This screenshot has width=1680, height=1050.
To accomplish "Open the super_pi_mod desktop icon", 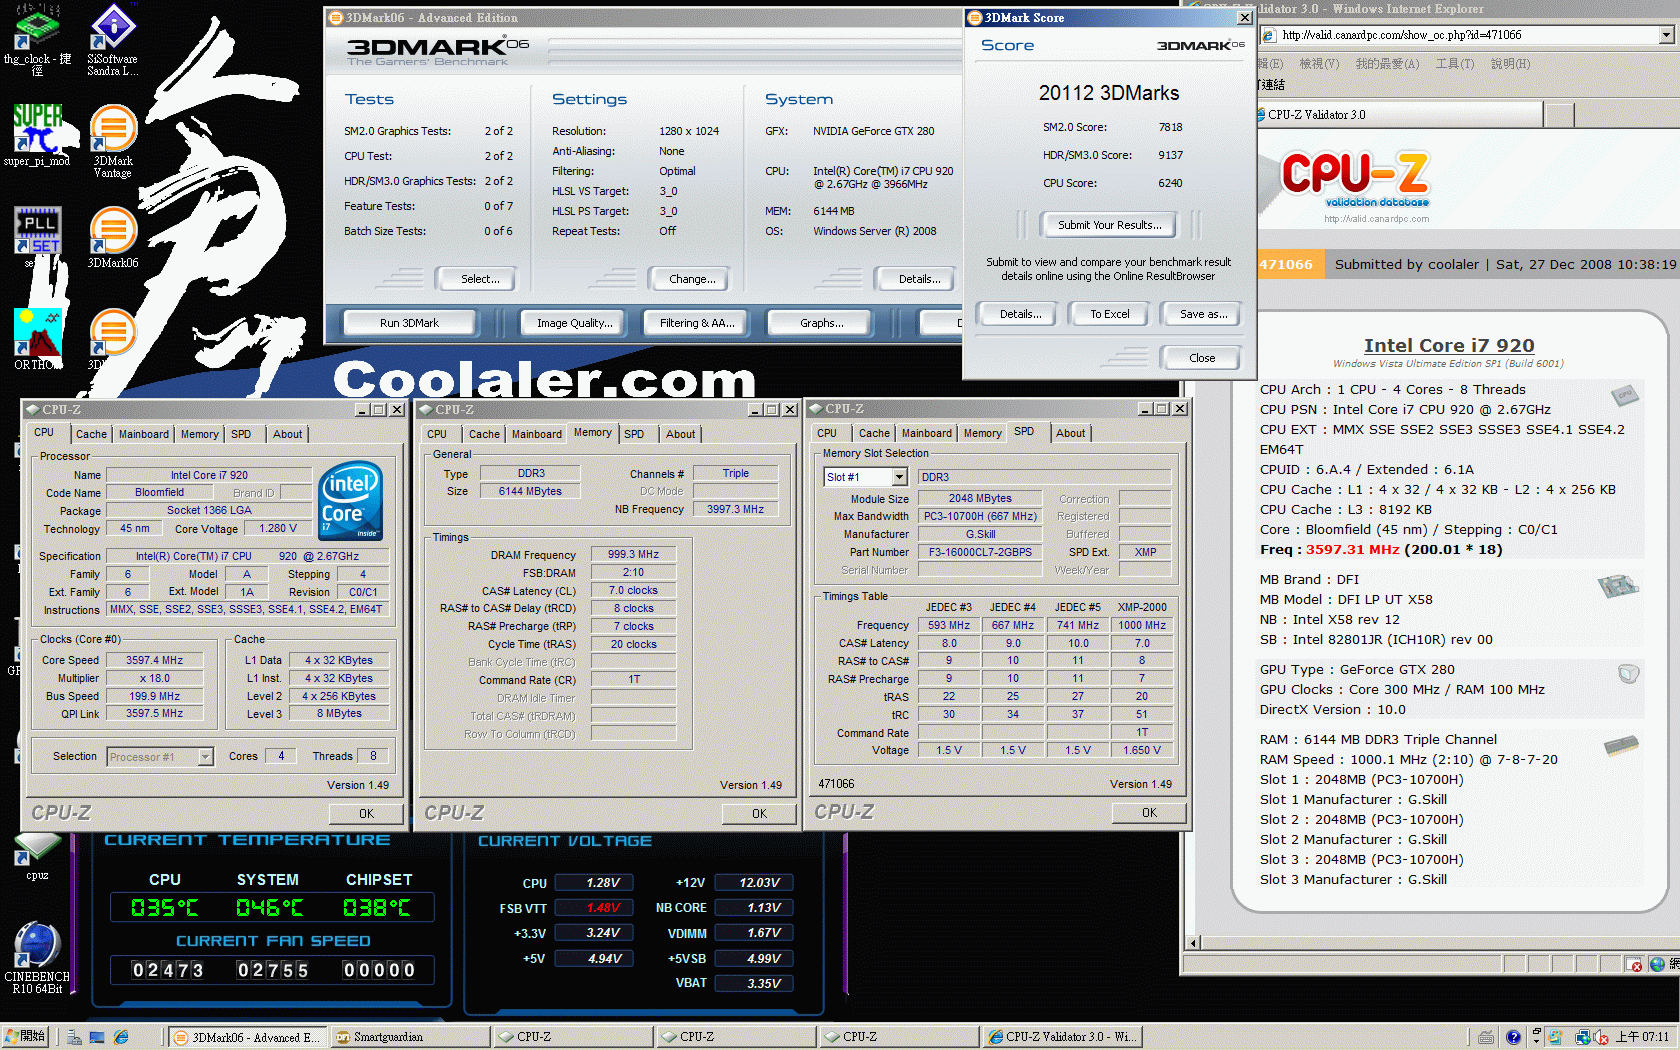I will point(37,135).
